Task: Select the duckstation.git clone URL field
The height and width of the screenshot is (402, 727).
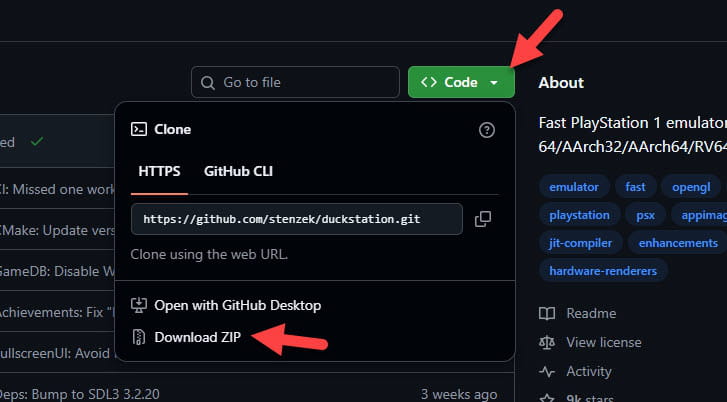Action: coord(297,219)
